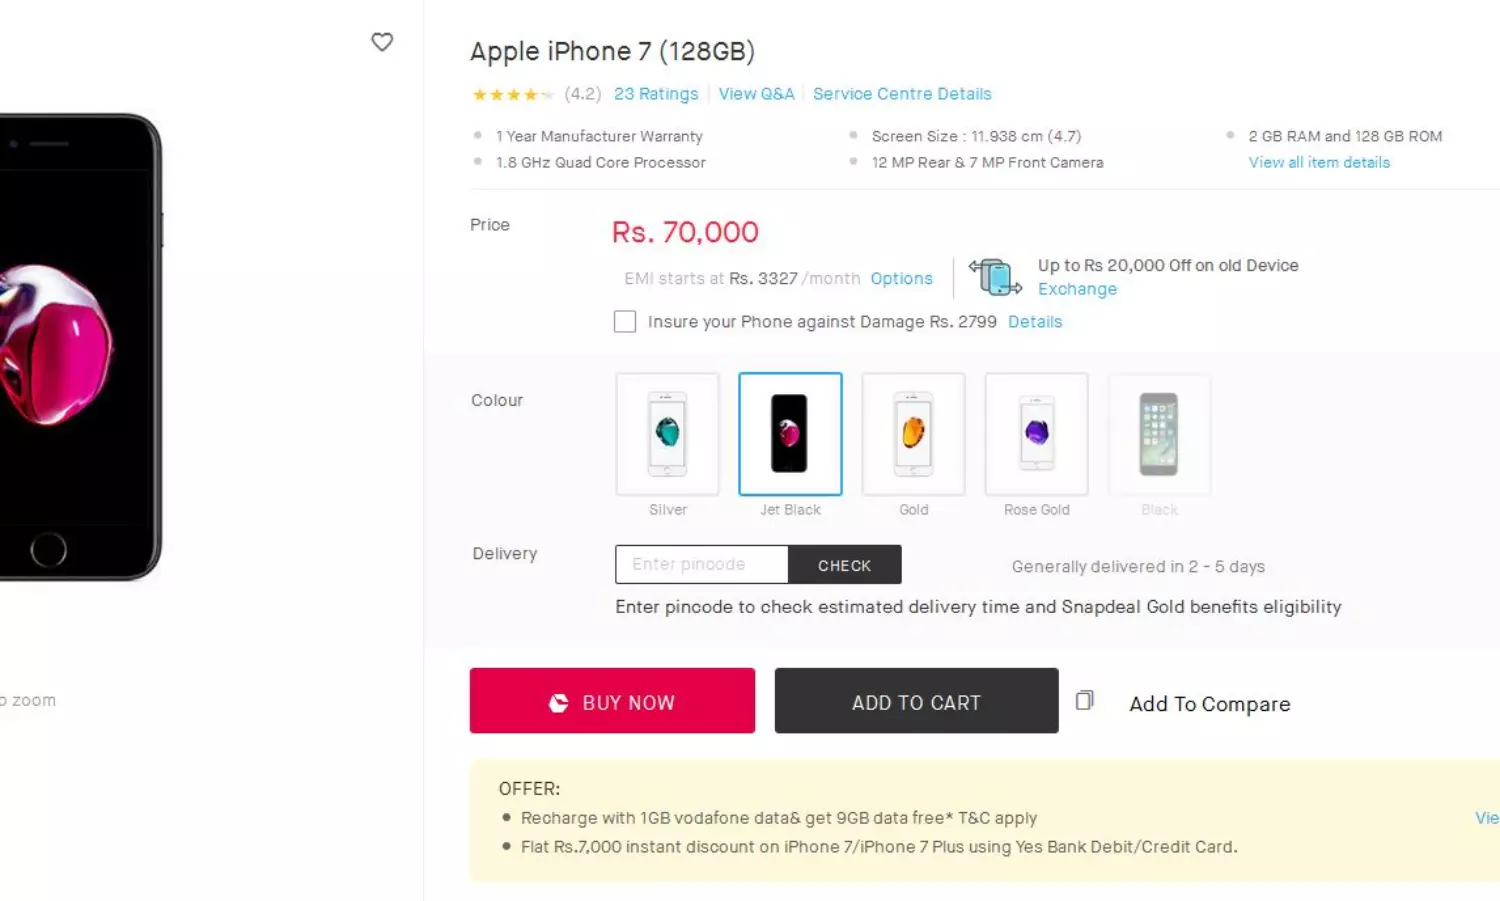The height and width of the screenshot is (901, 1500).
Task: Open View Q&A link
Action: (756, 94)
